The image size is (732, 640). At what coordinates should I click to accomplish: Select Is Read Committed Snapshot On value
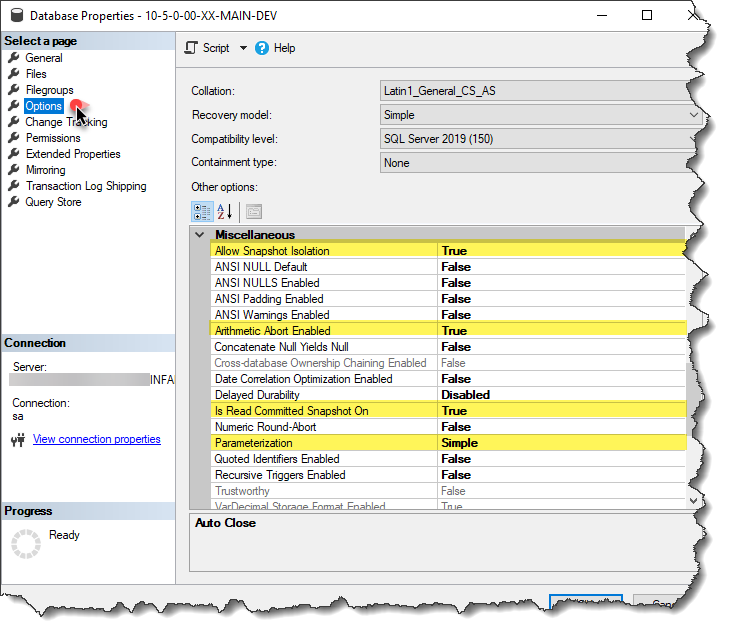562,411
